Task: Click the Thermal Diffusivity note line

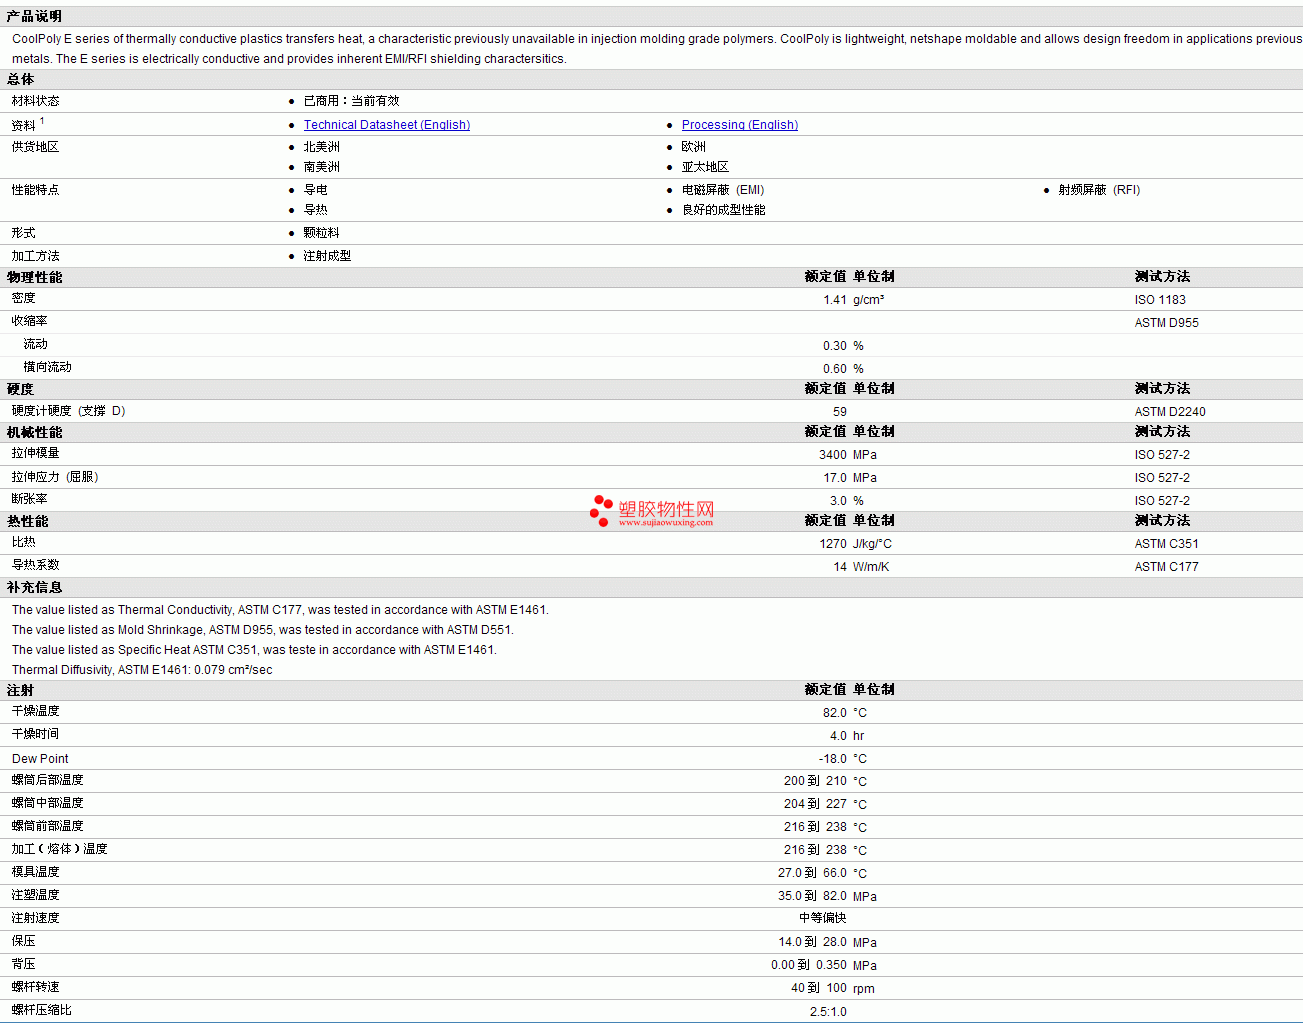Action: pyautogui.click(x=142, y=670)
